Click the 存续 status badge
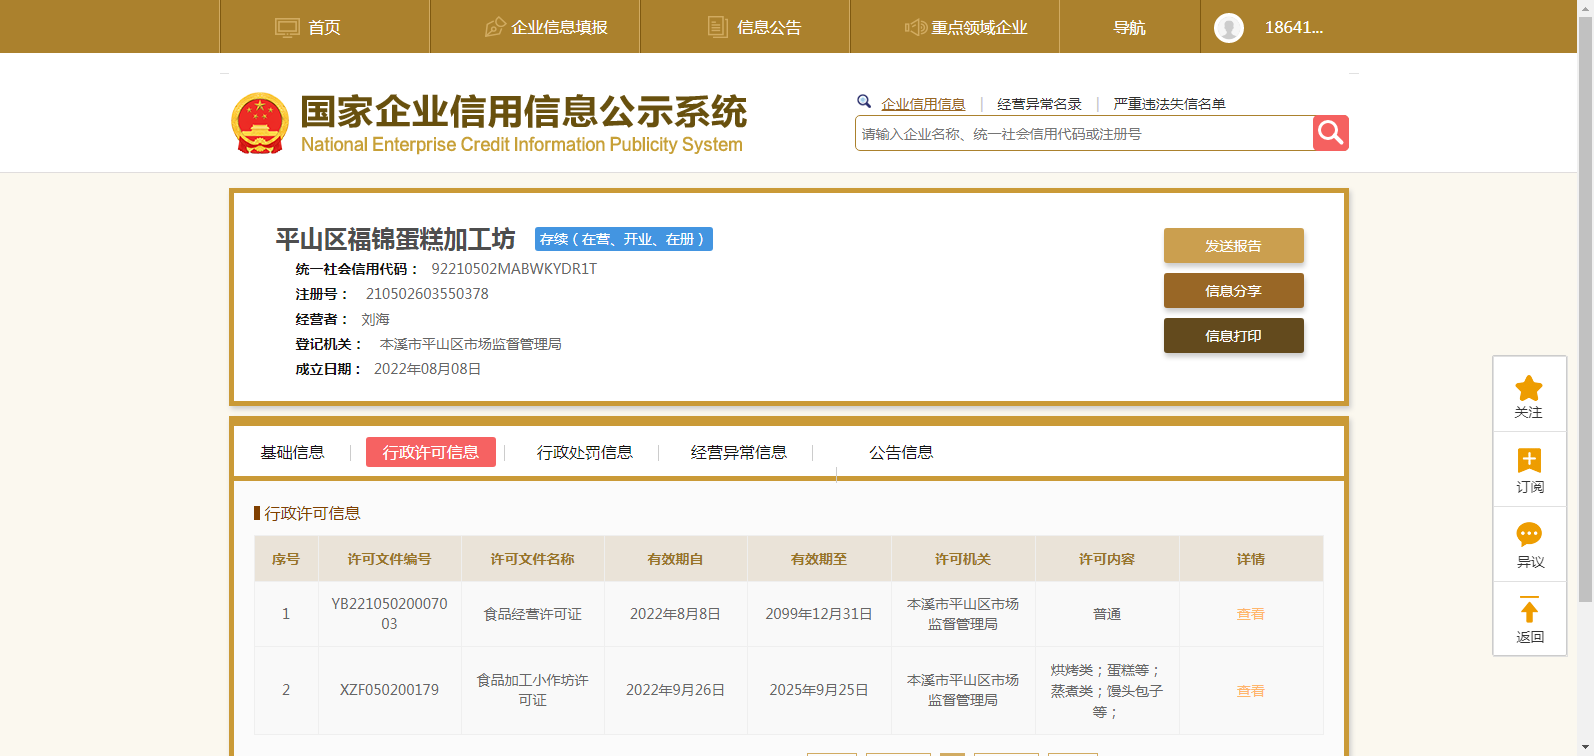Screen dimensions: 1594x756 point(624,239)
